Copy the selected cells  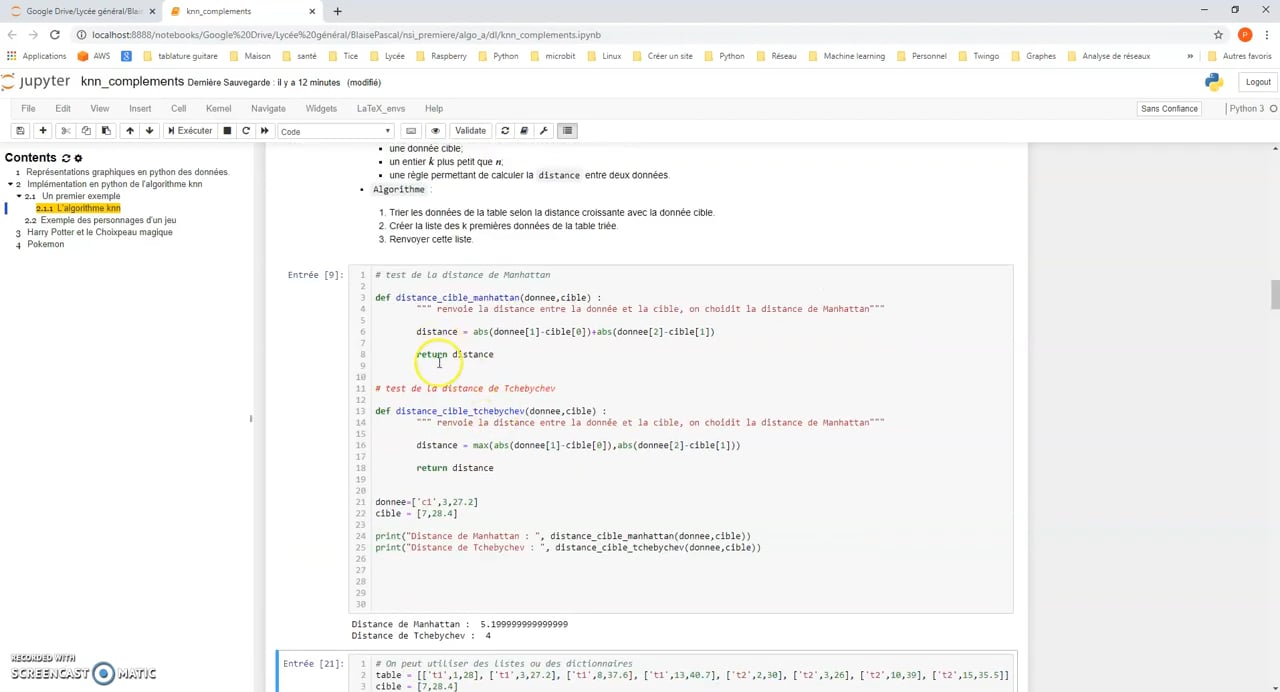(86, 131)
